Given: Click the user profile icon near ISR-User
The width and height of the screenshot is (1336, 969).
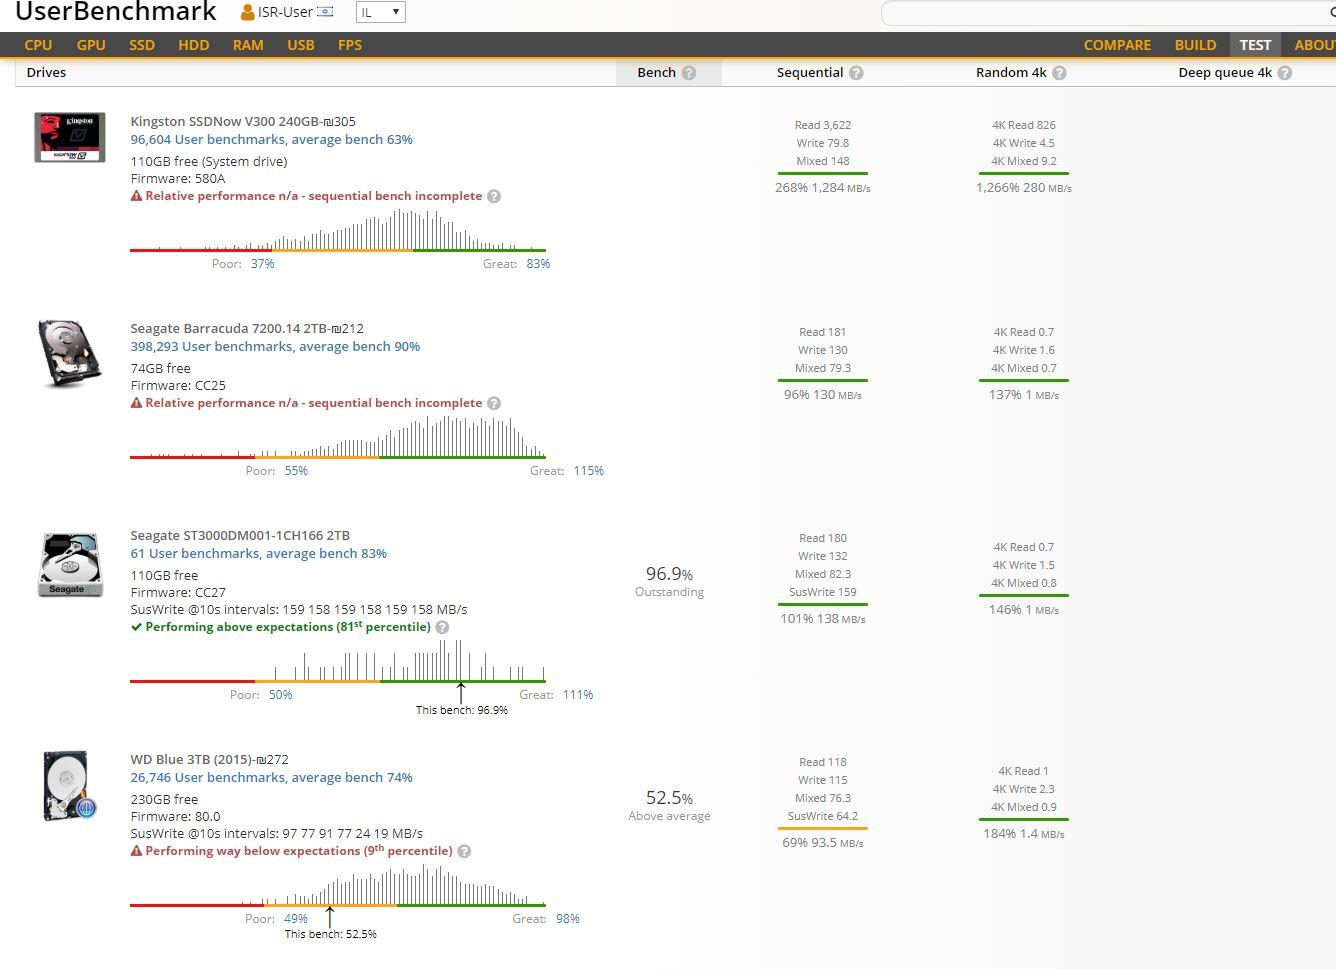Looking at the screenshot, I should (x=247, y=12).
